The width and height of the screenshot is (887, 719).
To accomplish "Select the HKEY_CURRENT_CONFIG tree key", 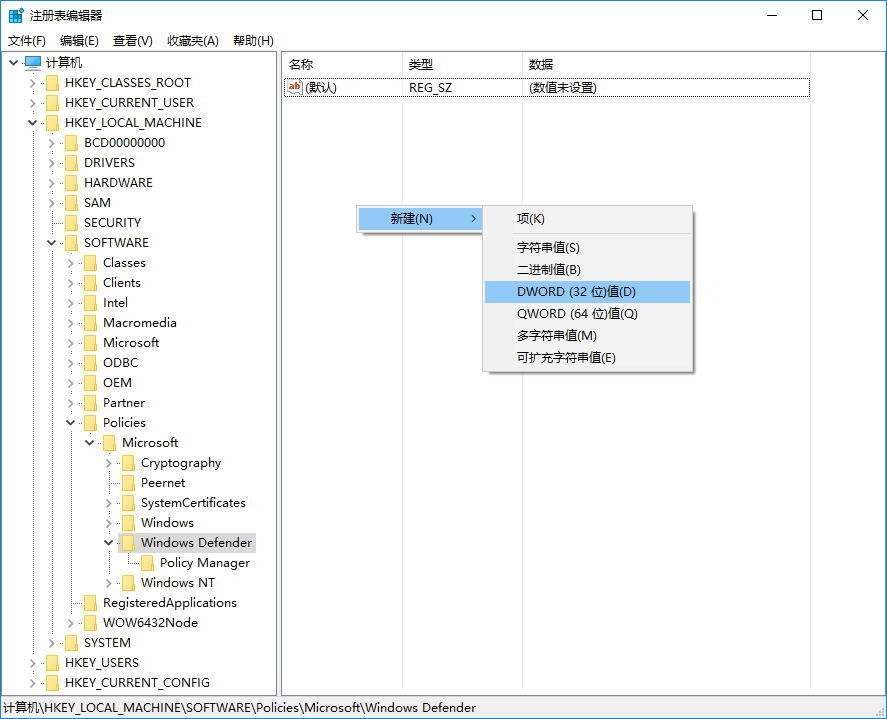I will coord(137,683).
